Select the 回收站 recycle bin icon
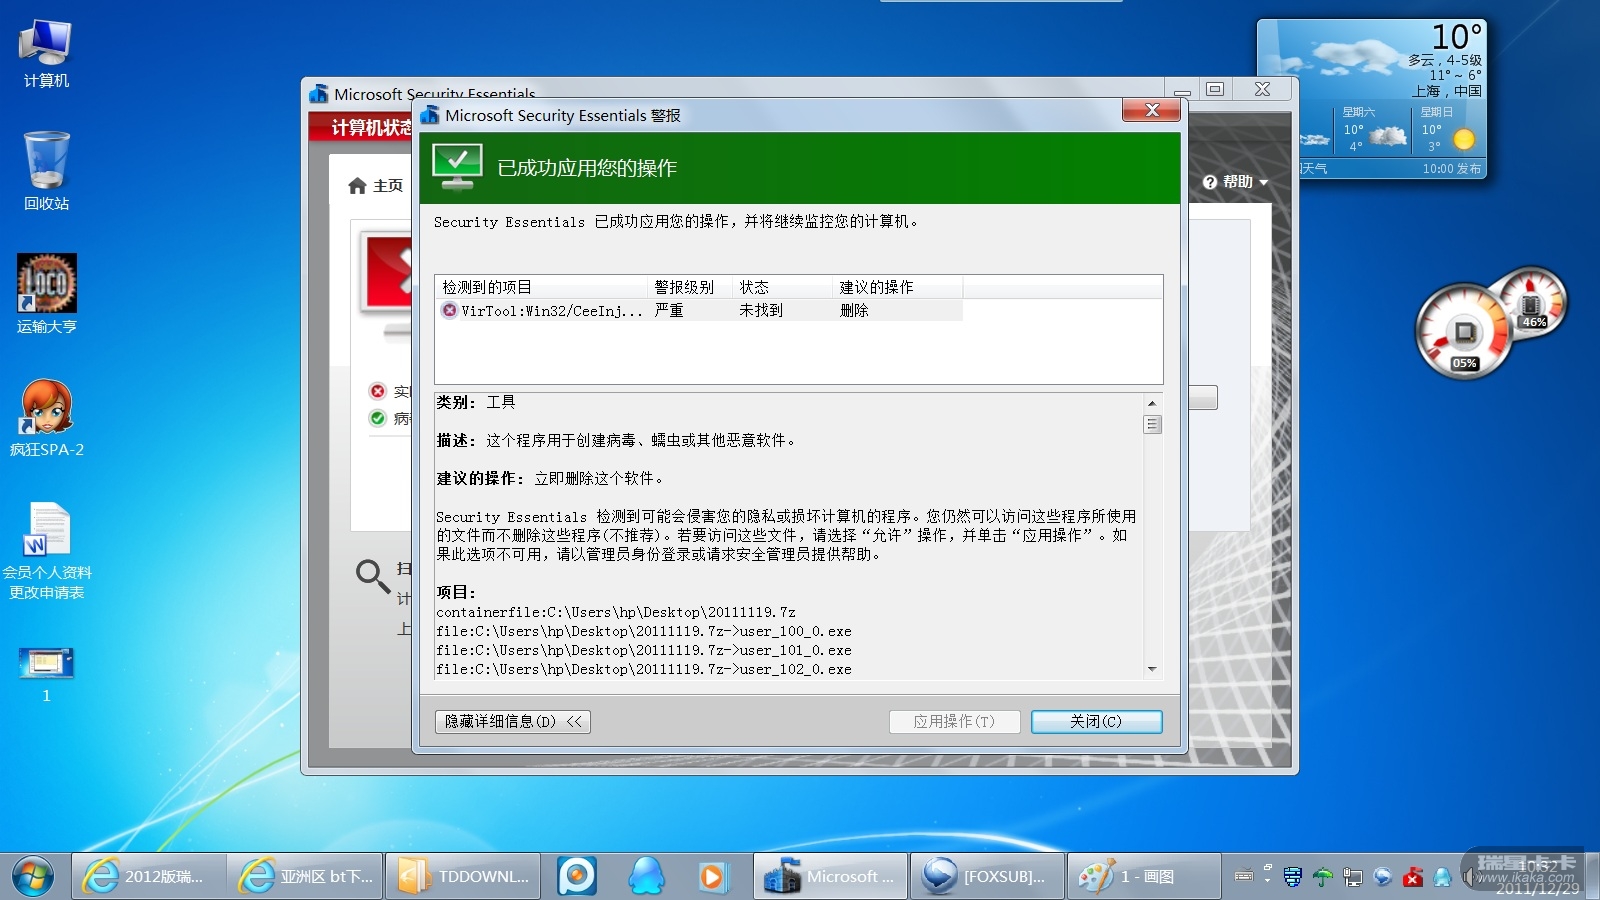The width and height of the screenshot is (1600, 900). coord(46,170)
